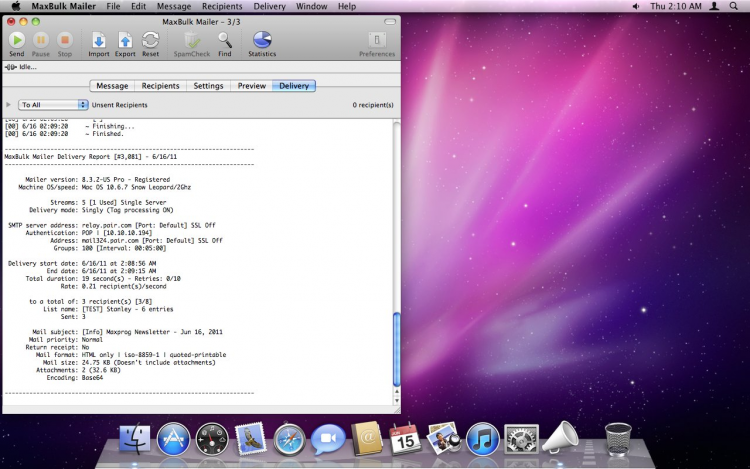Expand the disclosure triangle beside To All
The width and height of the screenshot is (750, 469).
click(x=8, y=105)
